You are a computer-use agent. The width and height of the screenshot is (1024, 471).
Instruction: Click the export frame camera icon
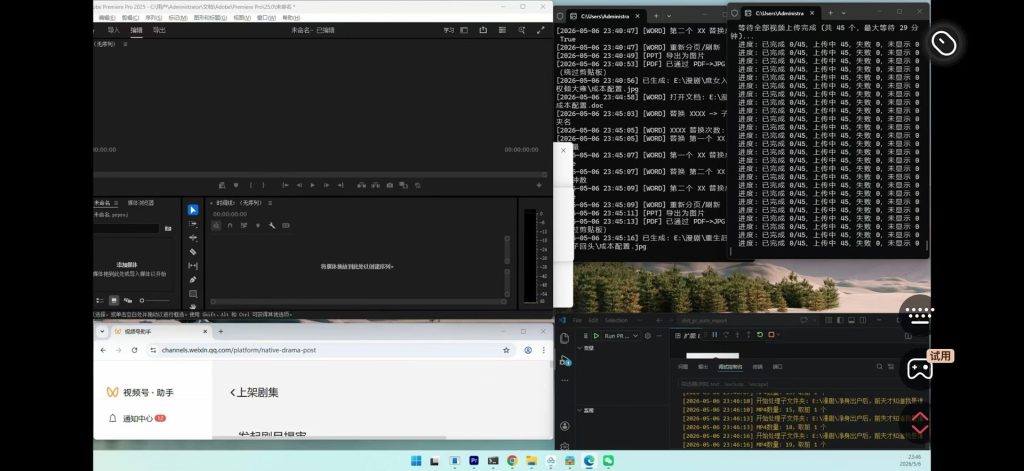pyautogui.click(x=390, y=186)
